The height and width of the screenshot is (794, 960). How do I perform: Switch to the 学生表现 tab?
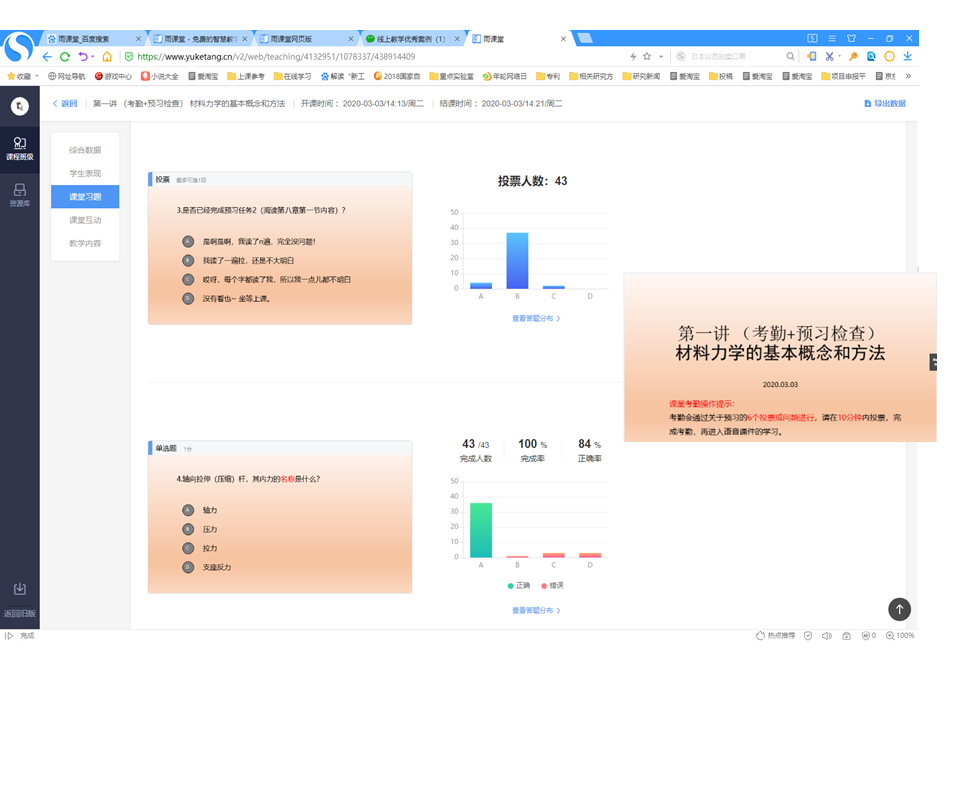click(x=85, y=173)
